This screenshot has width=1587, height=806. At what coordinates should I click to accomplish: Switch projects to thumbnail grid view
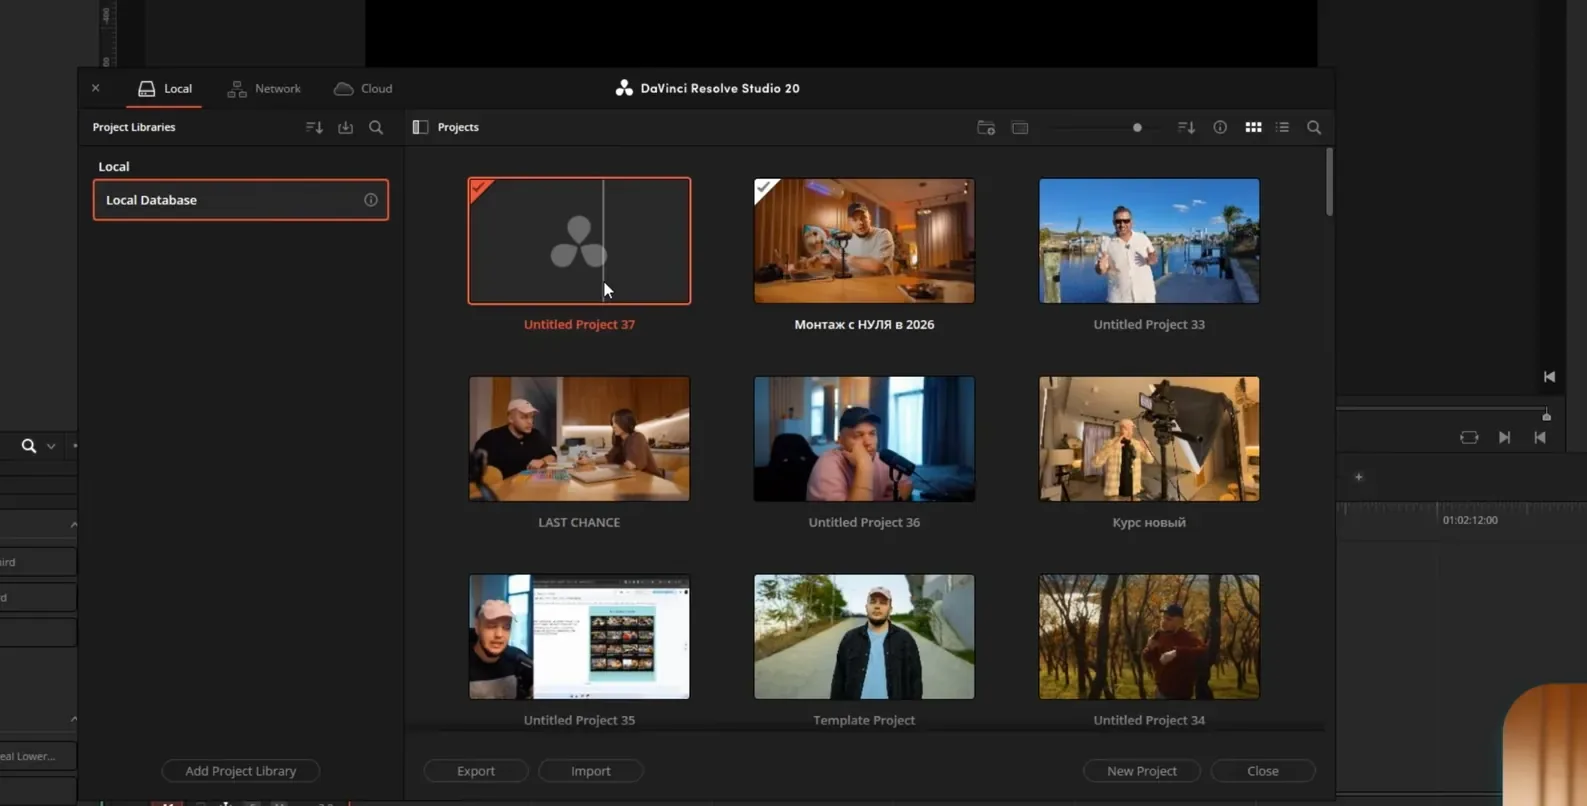pyautogui.click(x=1253, y=127)
